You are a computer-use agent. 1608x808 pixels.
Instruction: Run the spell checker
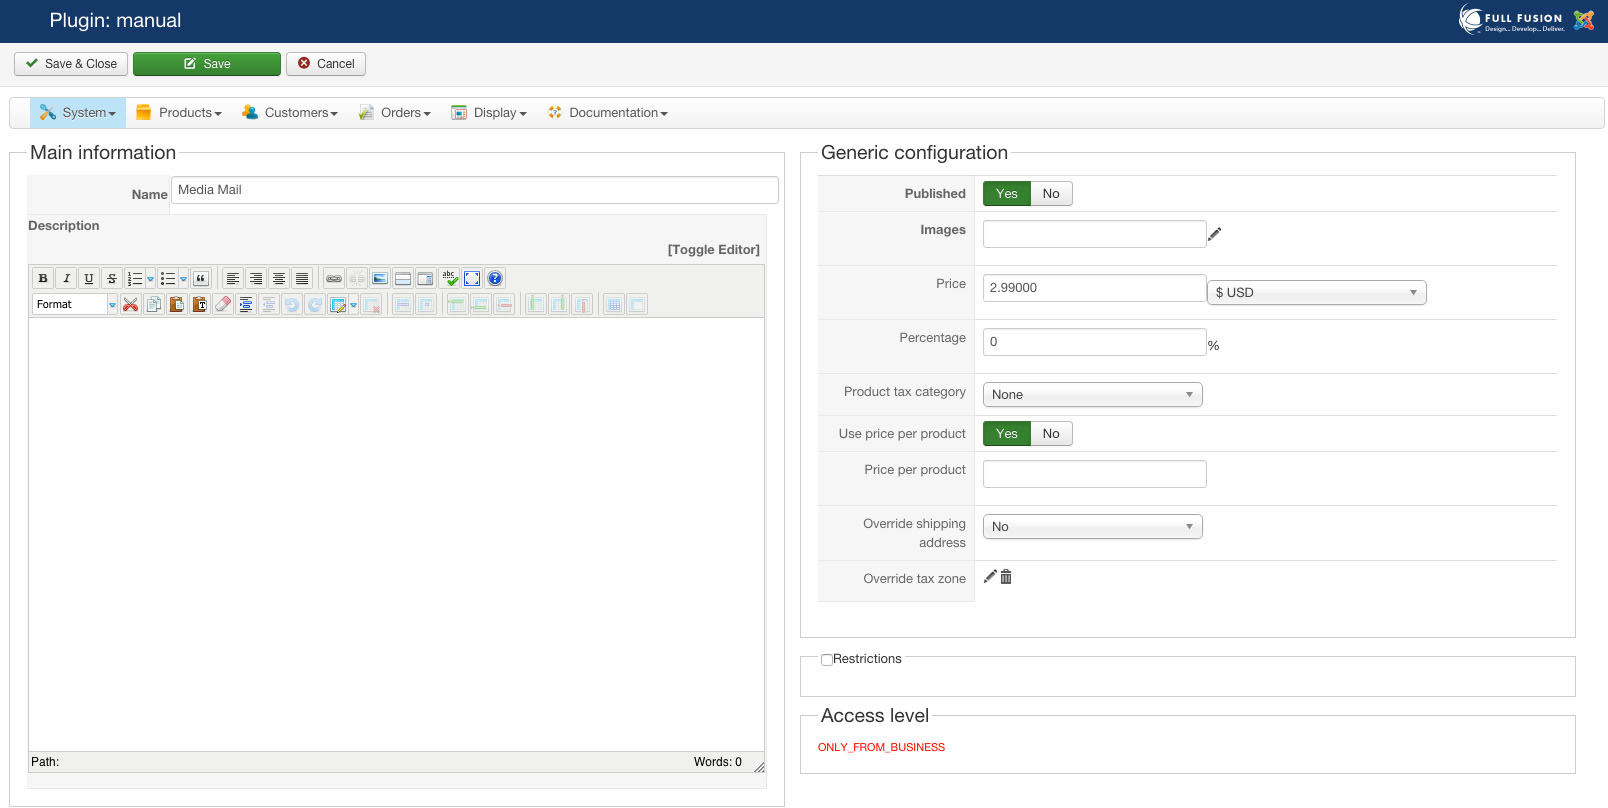click(x=449, y=278)
